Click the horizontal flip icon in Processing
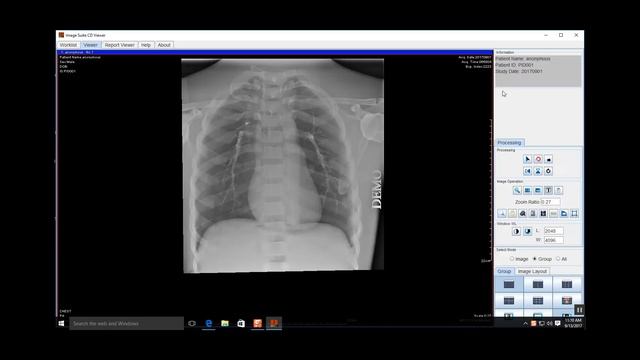The width and height of the screenshot is (640, 360). (x=527, y=171)
